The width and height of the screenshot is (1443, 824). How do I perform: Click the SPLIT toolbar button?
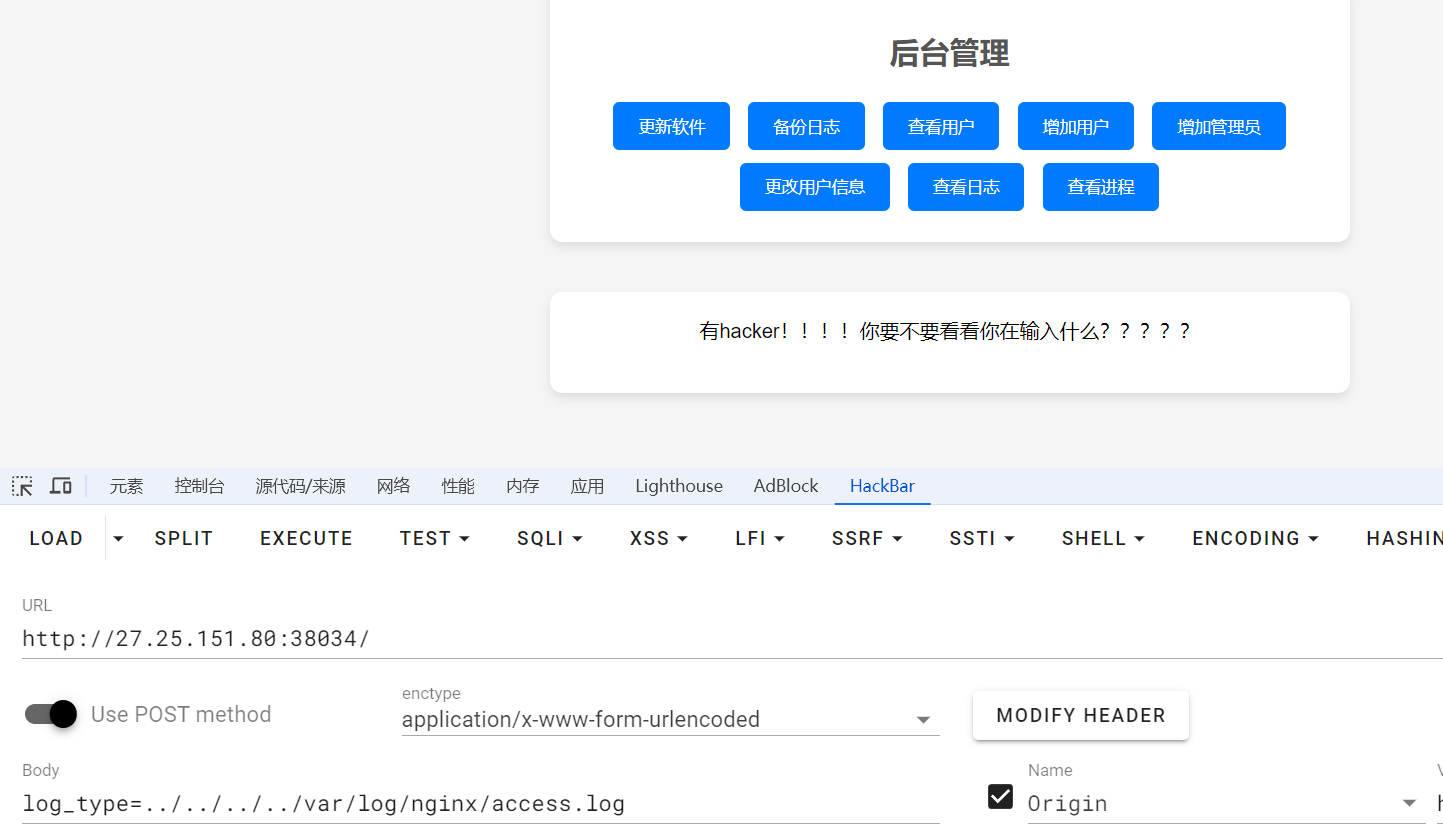pos(184,539)
